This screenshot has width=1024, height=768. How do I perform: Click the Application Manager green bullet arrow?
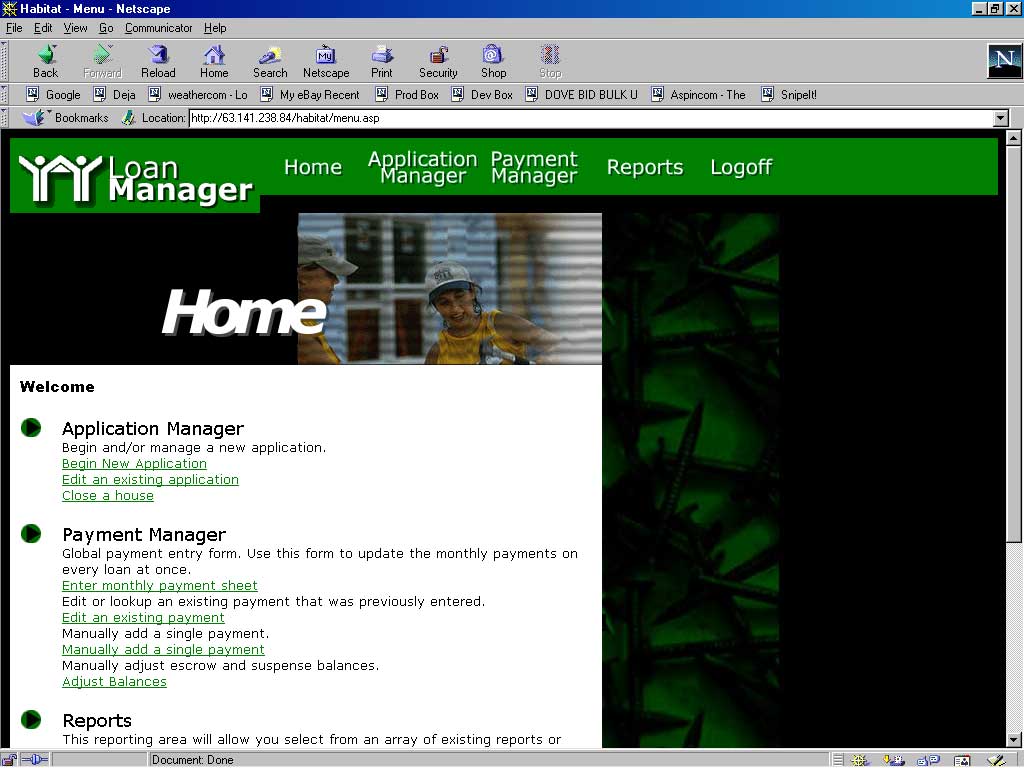tap(31, 428)
